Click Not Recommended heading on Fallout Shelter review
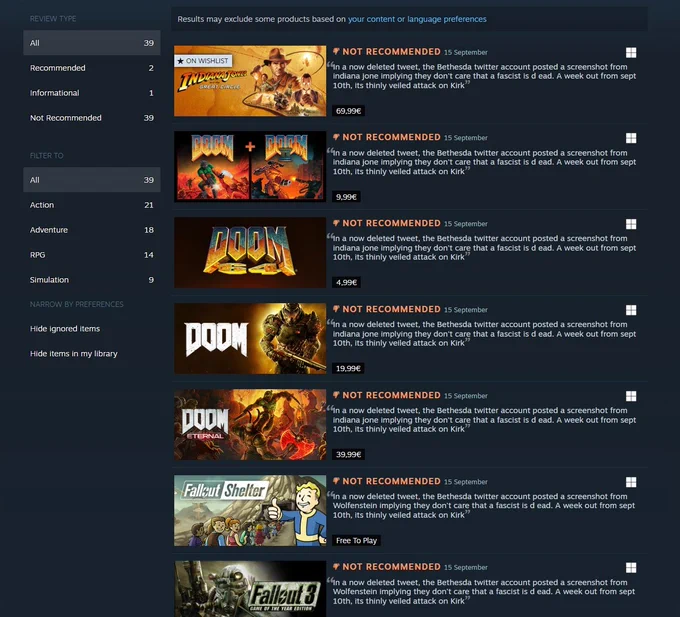This screenshot has height=617, width=680. (x=391, y=481)
